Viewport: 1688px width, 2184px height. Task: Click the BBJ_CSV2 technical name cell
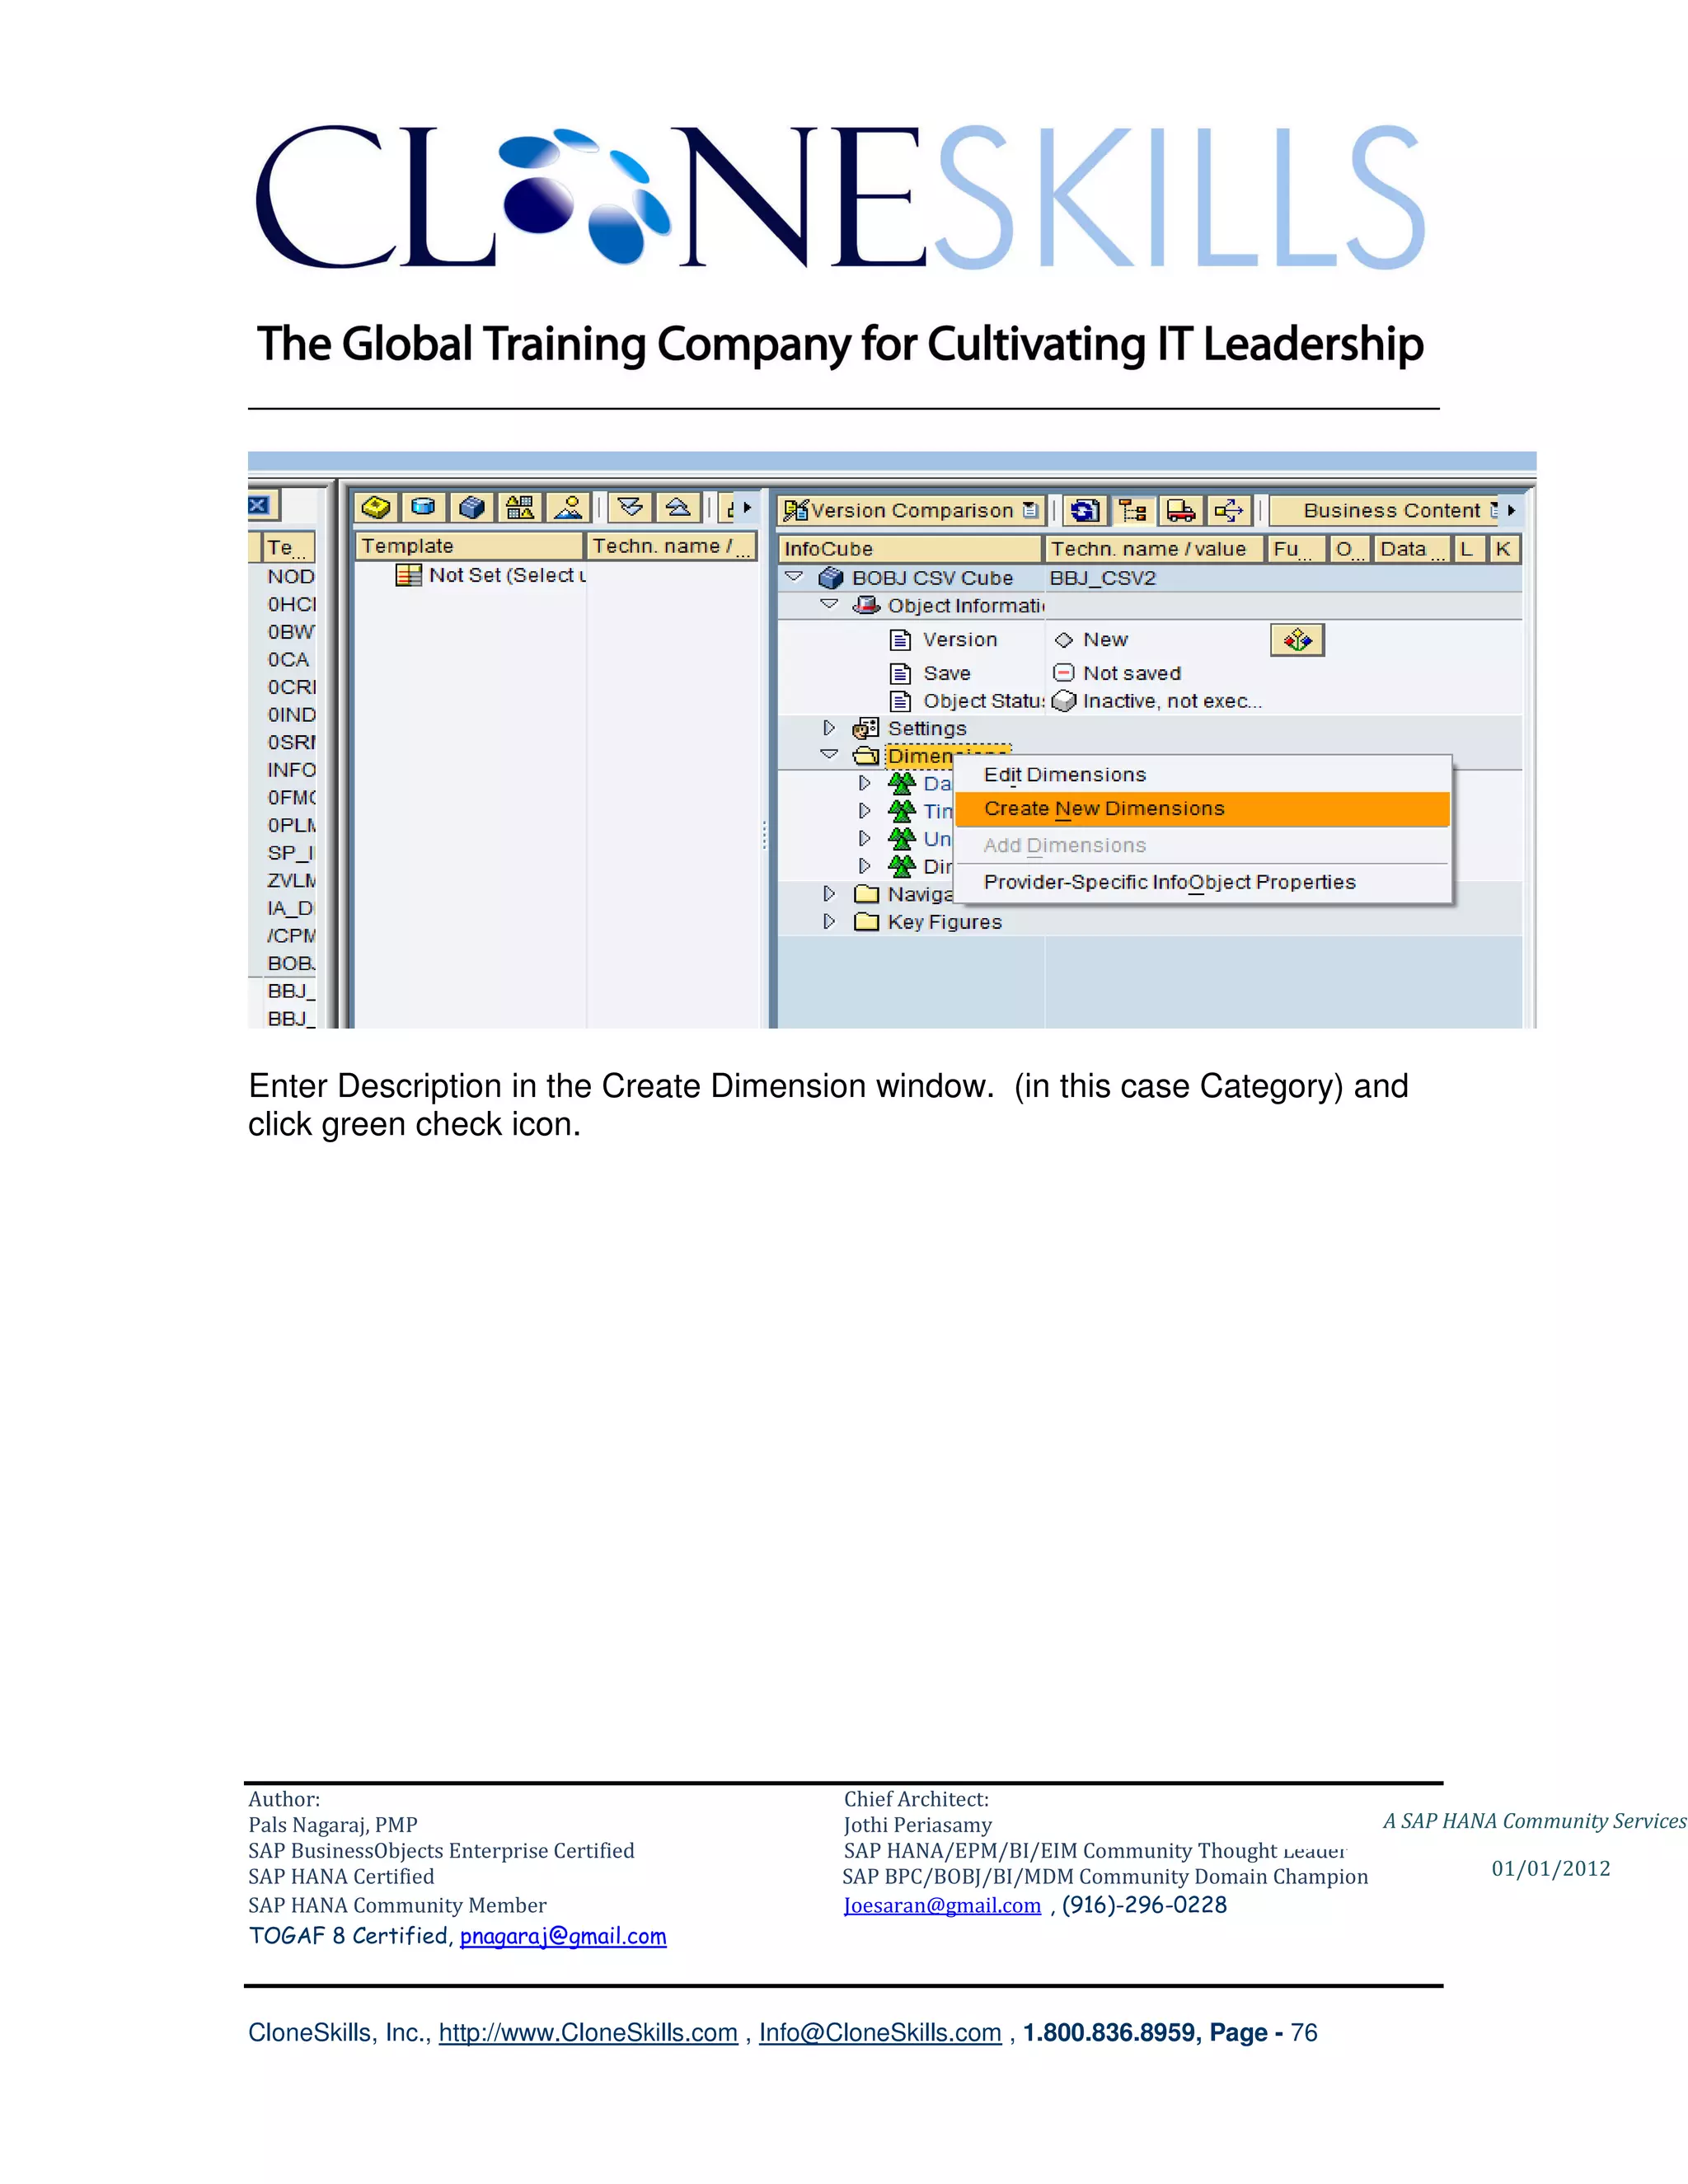point(1102,578)
